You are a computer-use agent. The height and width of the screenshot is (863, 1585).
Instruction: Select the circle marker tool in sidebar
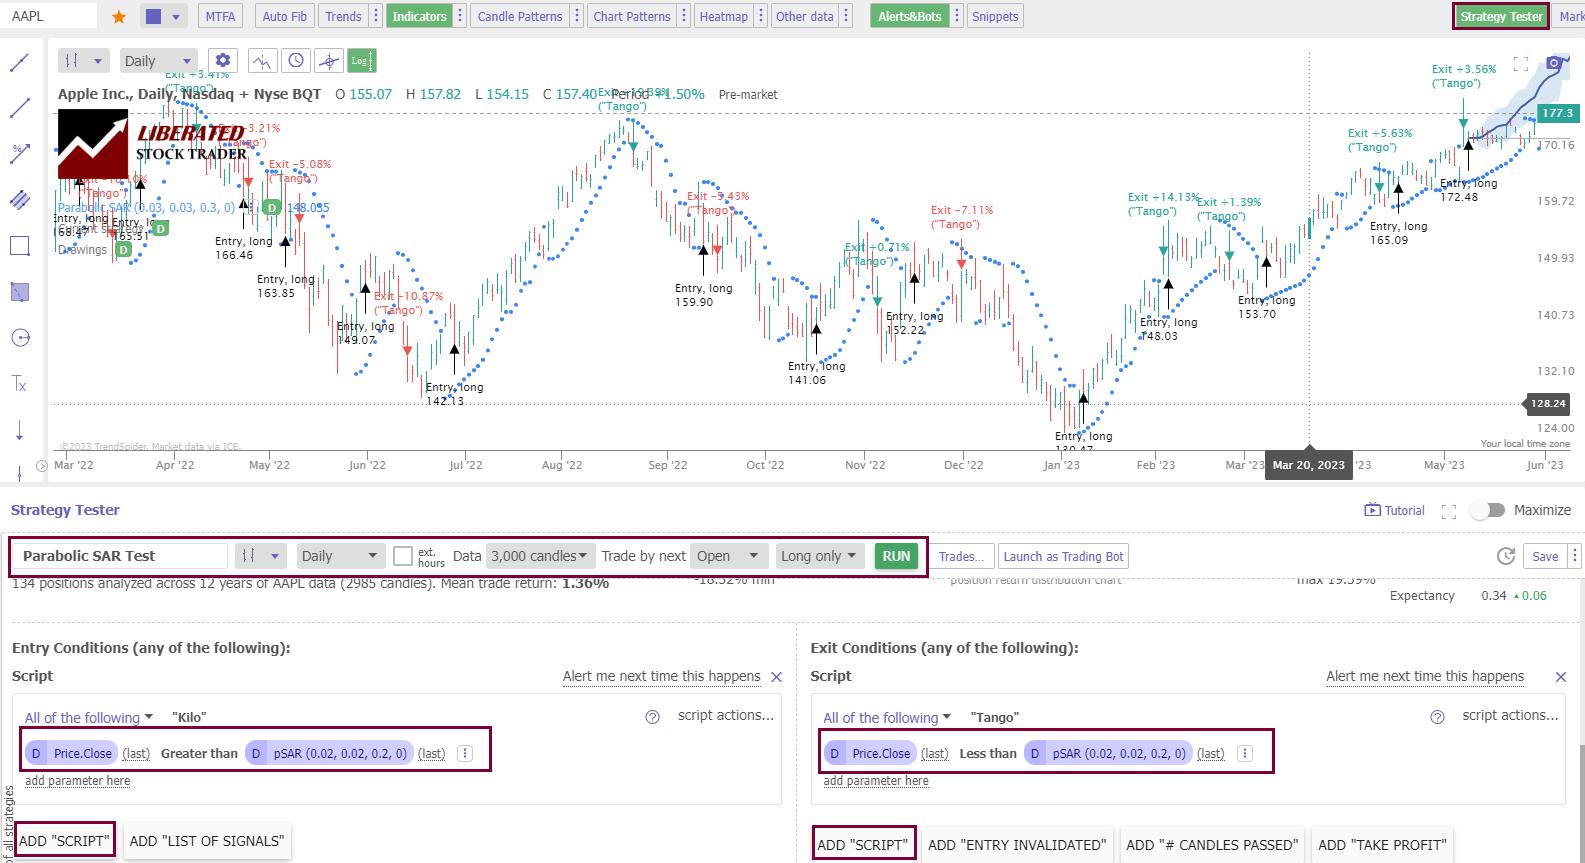(20, 338)
